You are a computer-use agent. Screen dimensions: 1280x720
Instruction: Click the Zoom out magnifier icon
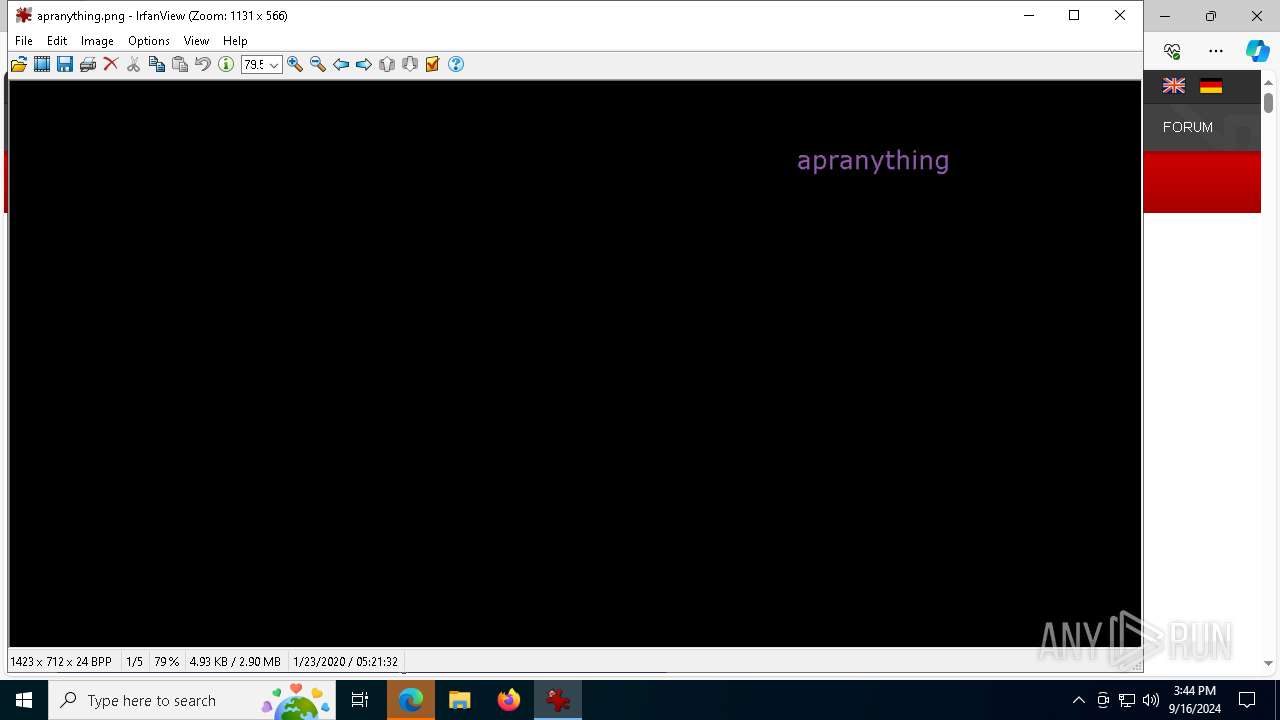click(x=318, y=64)
